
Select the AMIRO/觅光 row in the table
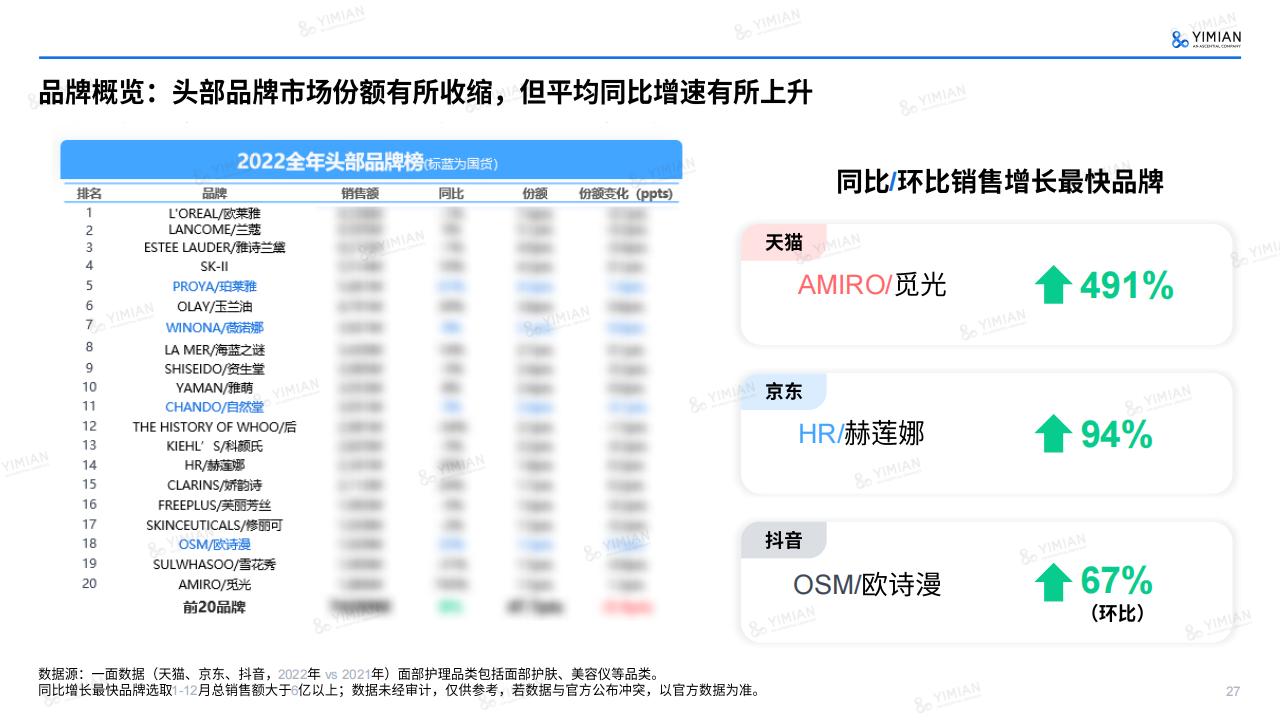point(370,584)
